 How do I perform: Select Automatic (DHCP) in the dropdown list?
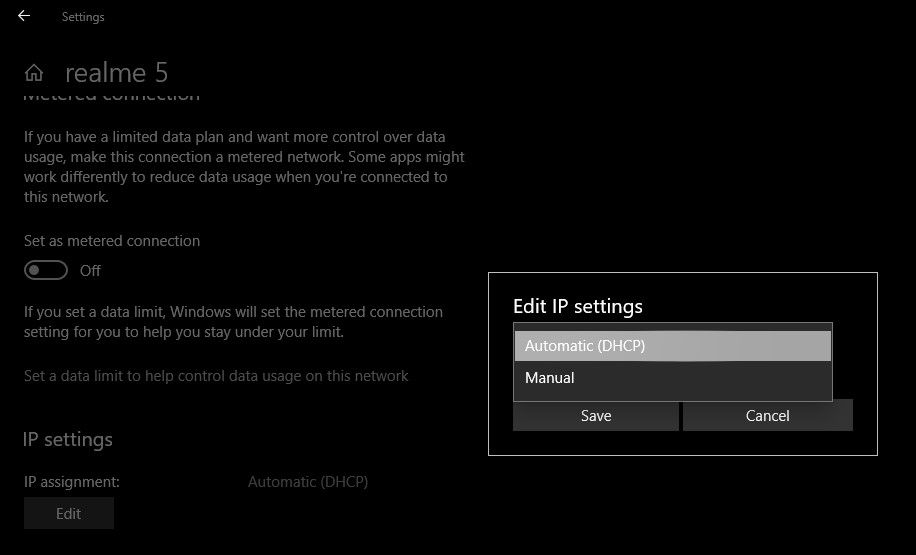click(x=672, y=346)
